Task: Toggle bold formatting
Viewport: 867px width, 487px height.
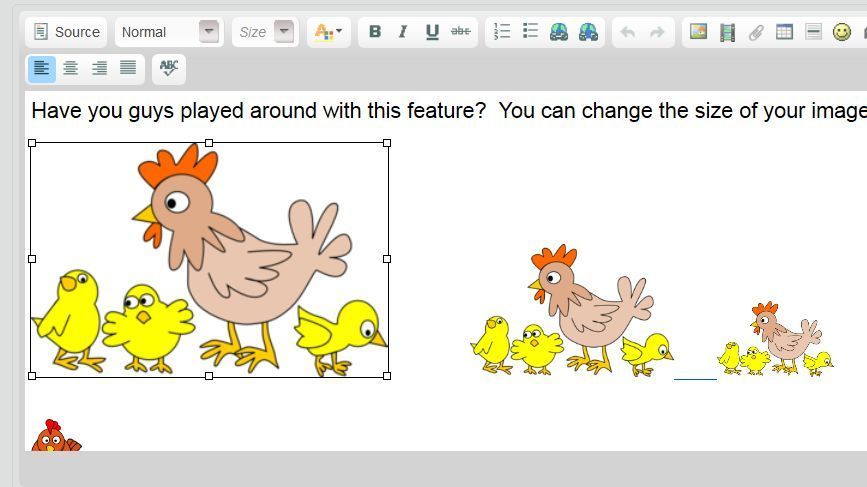Action: 374,32
